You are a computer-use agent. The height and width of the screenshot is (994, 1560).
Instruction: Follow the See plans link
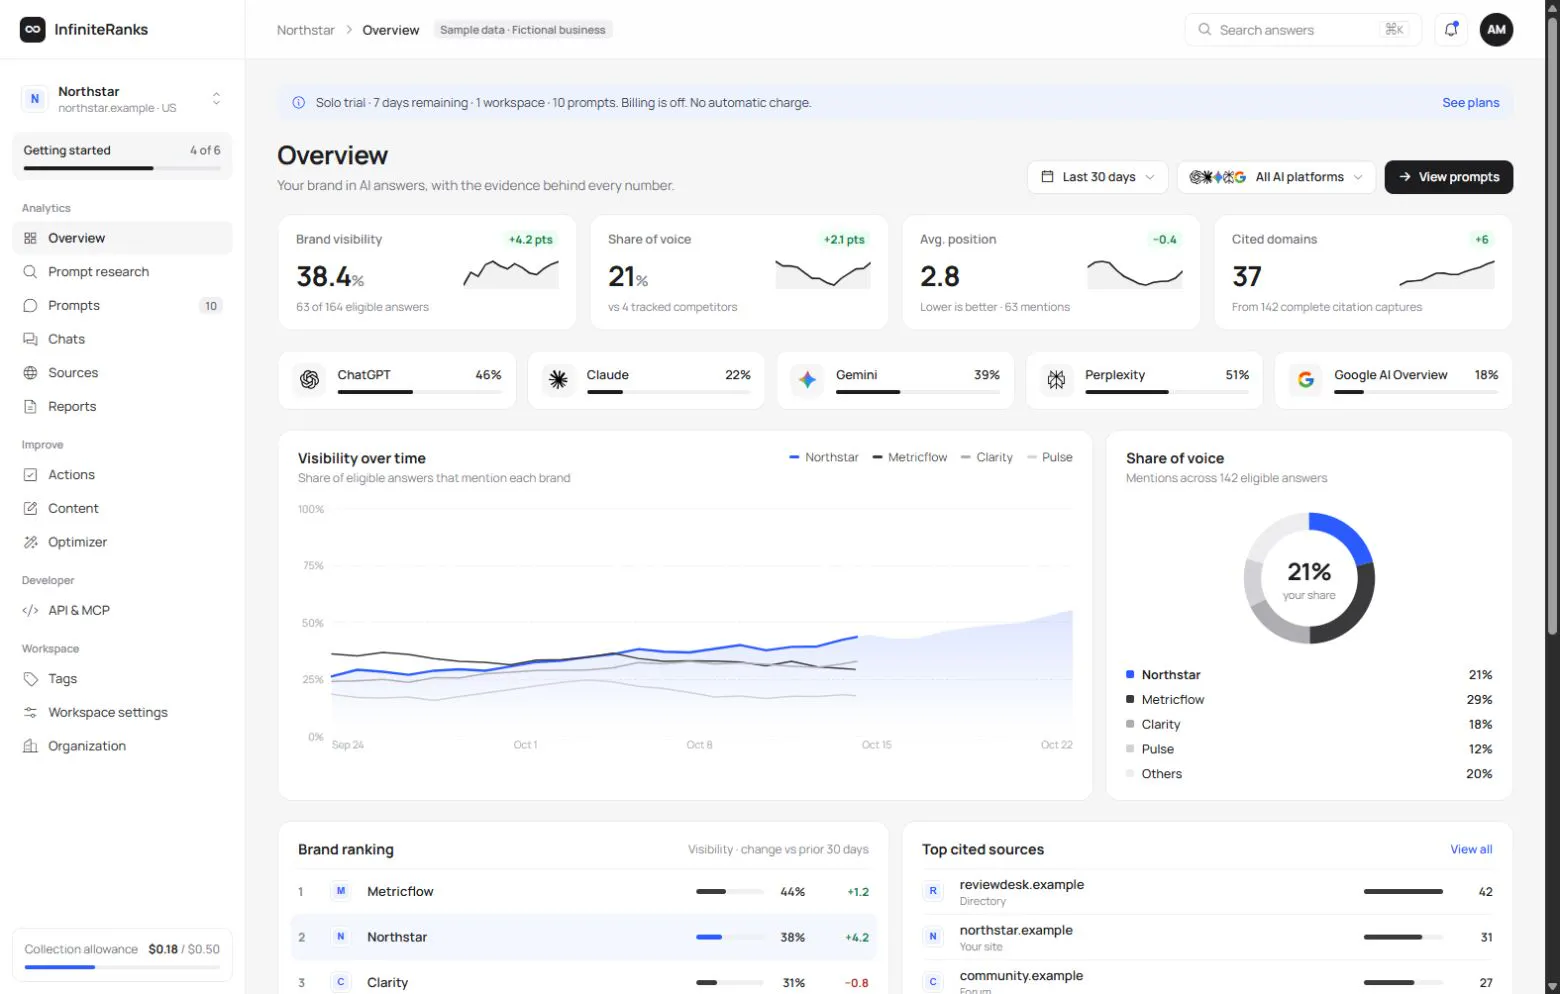pos(1471,103)
